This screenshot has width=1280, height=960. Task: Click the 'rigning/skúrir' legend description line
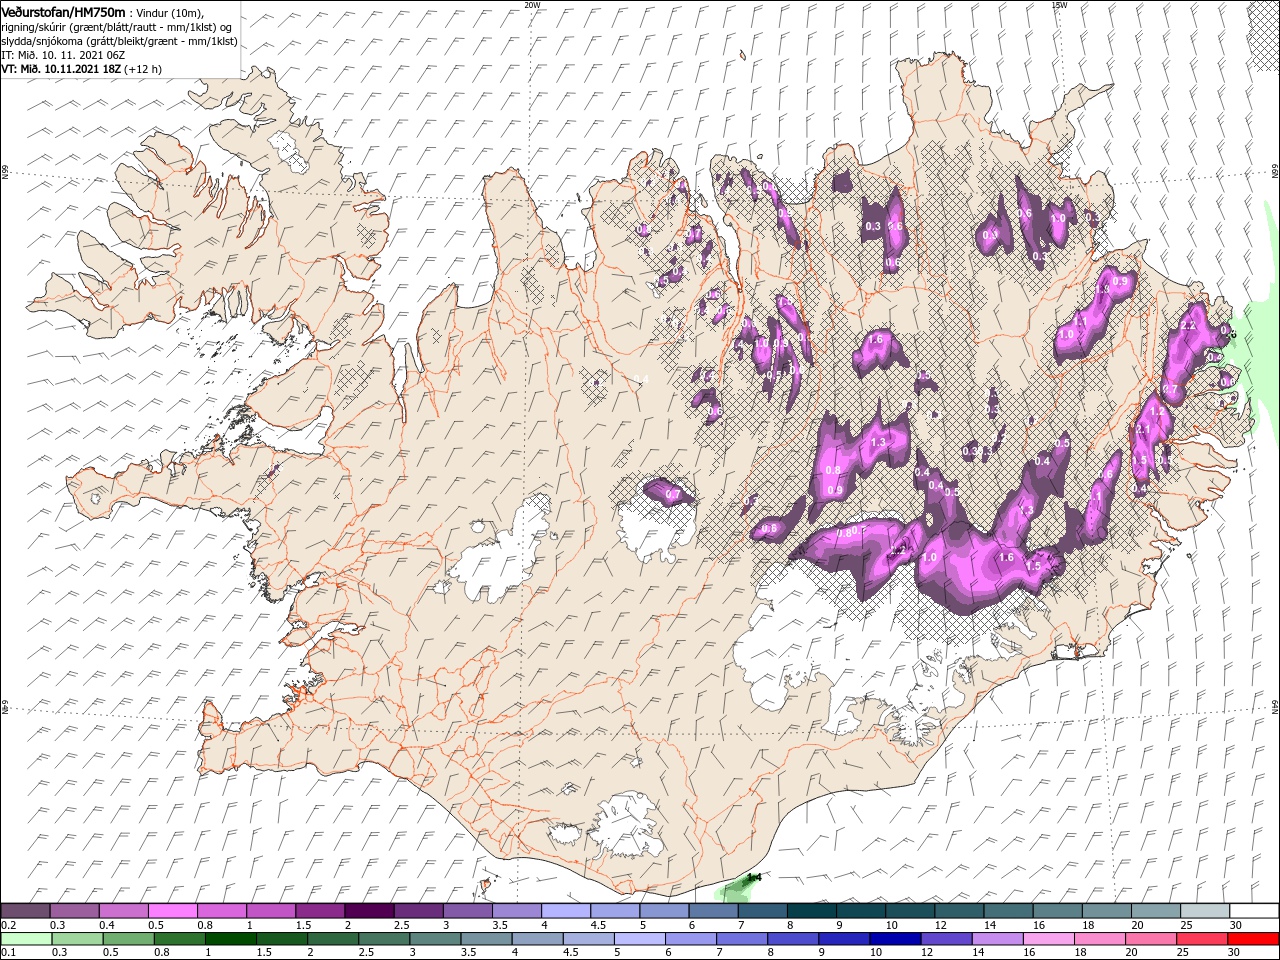pyautogui.click(x=116, y=26)
